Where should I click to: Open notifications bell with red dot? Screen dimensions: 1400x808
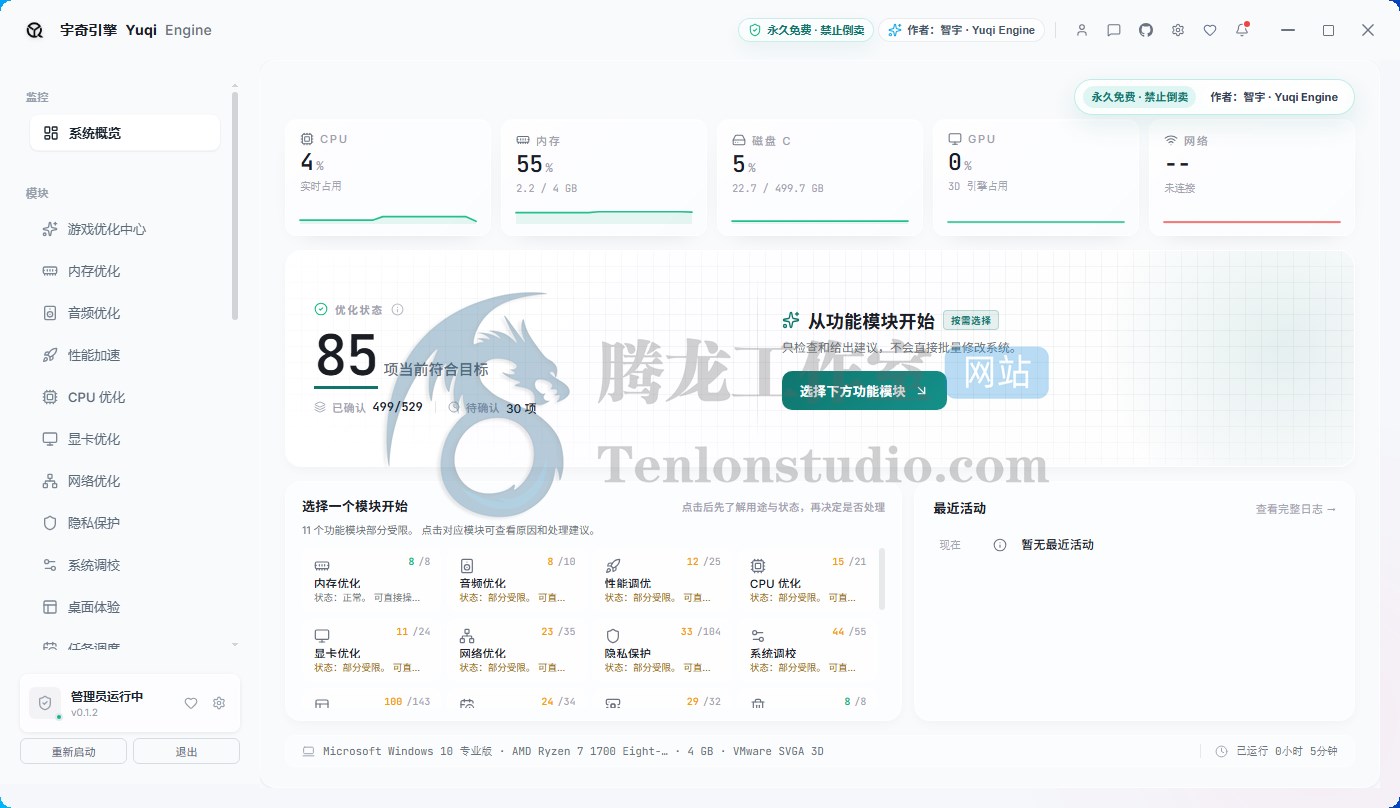coord(1242,30)
